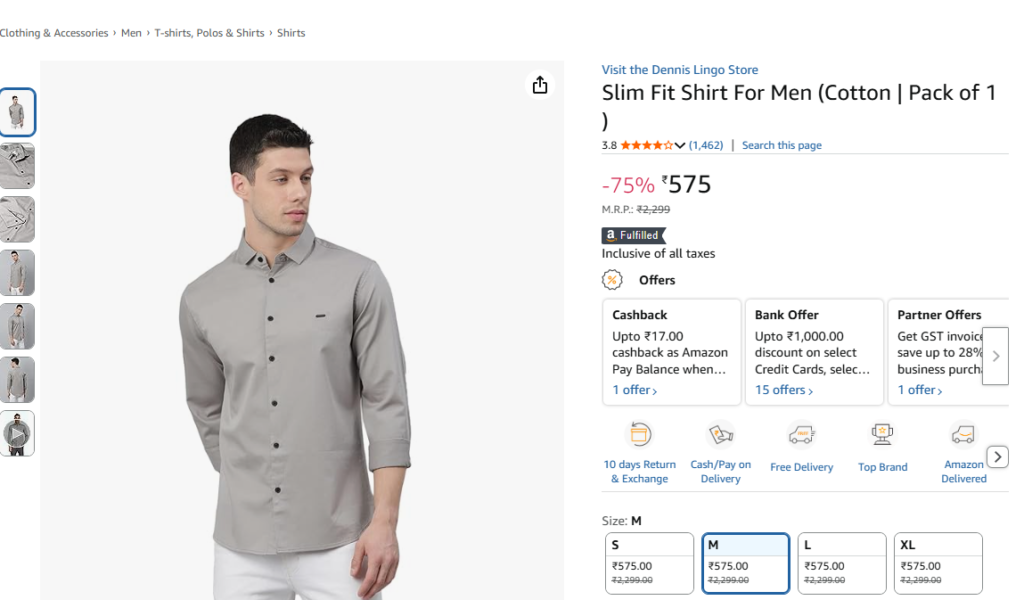Click the share icon on product image

[x=540, y=85]
